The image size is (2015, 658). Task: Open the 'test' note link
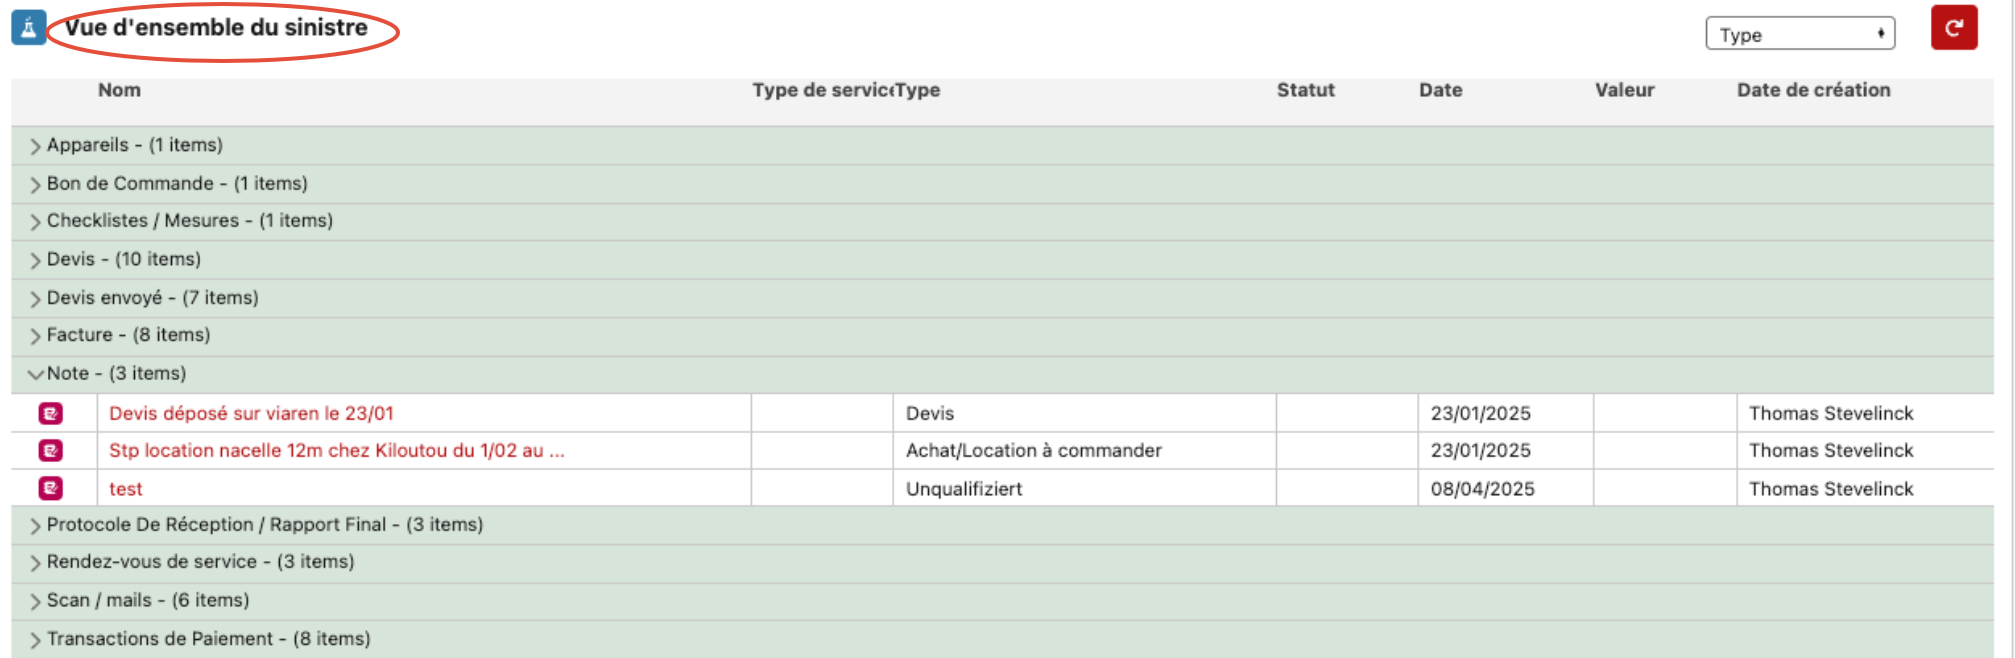click(x=126, y=489)
